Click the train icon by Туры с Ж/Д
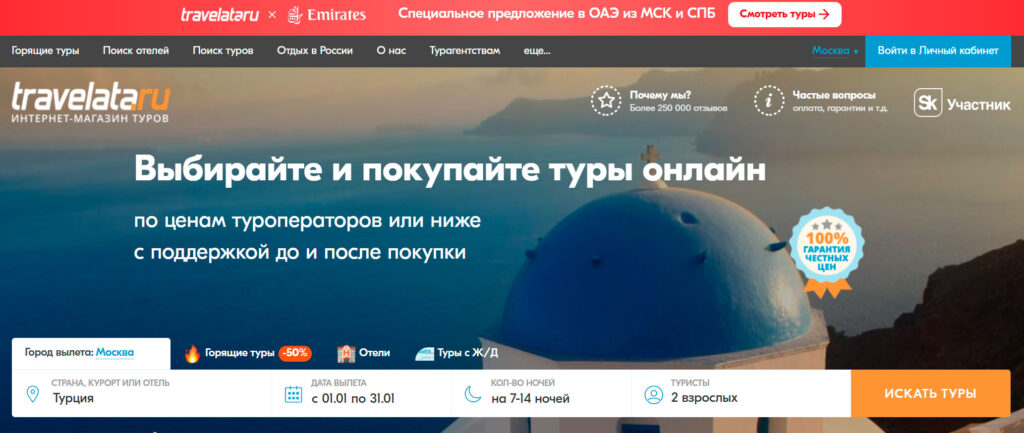This screenshot has height=433, width=1024. click(424, 353)
